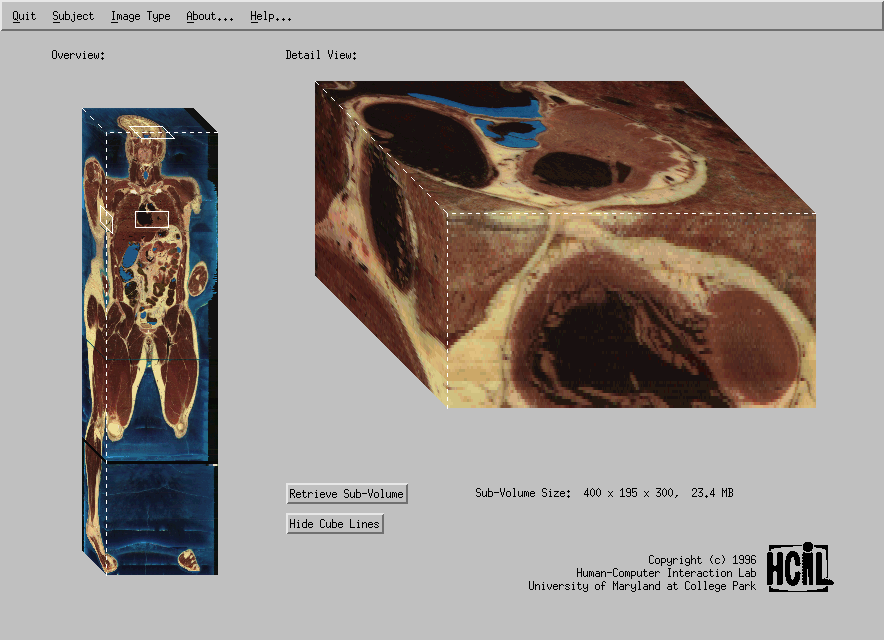Click the HCIL logo
Image resolution: width=884 pixels, height=640 pixels.
[799, 567]
